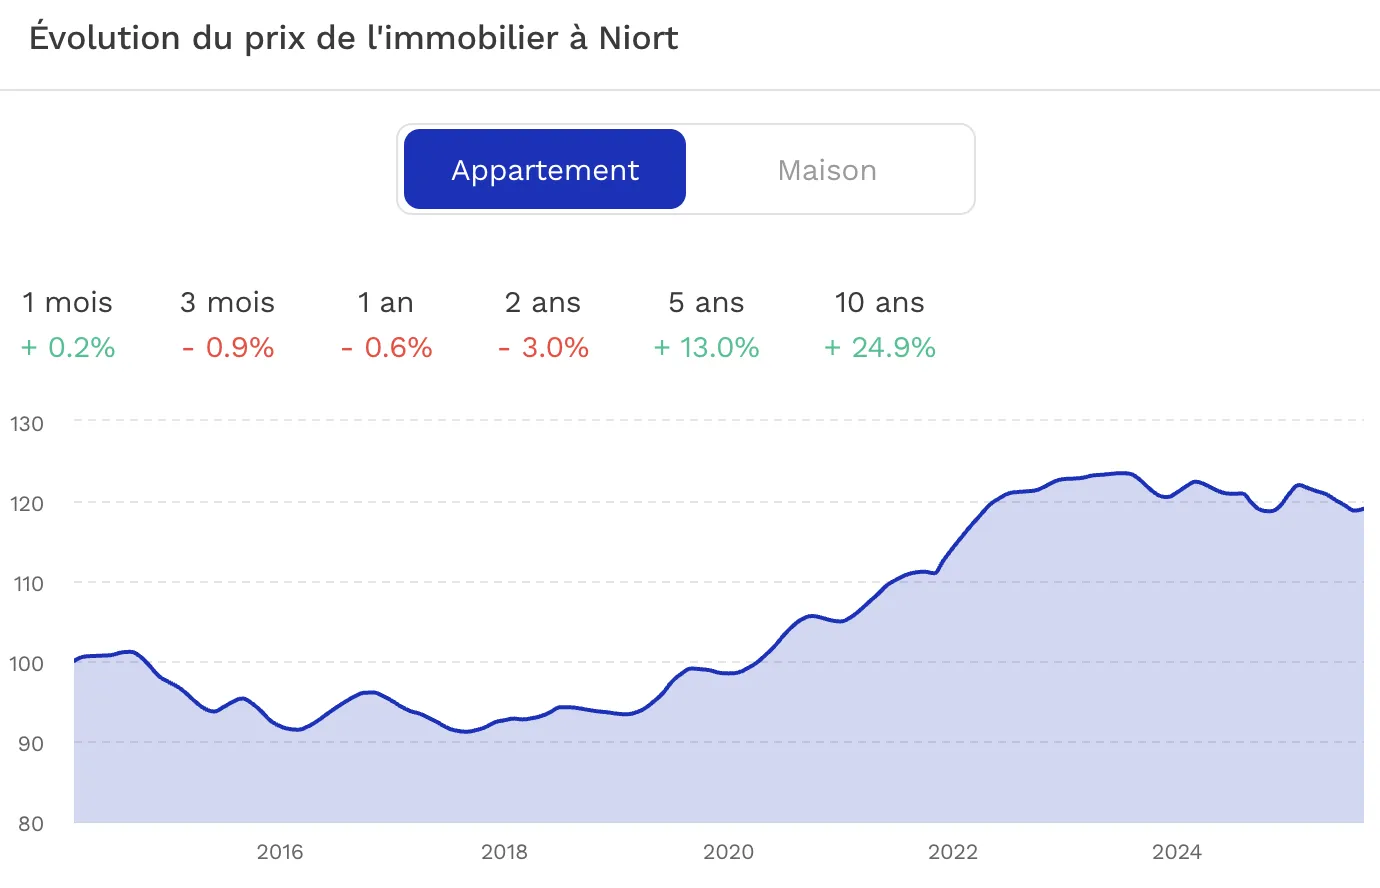This screenshot has width=1380, height=888.
Task: Switch to the Maison tab
Action: pyautogui.click(x=827, y=169)
